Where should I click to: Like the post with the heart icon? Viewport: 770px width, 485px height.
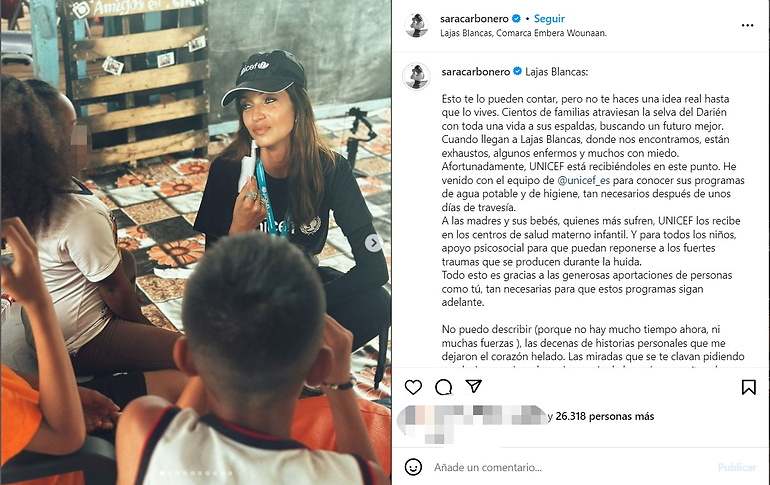coord(413,387)
